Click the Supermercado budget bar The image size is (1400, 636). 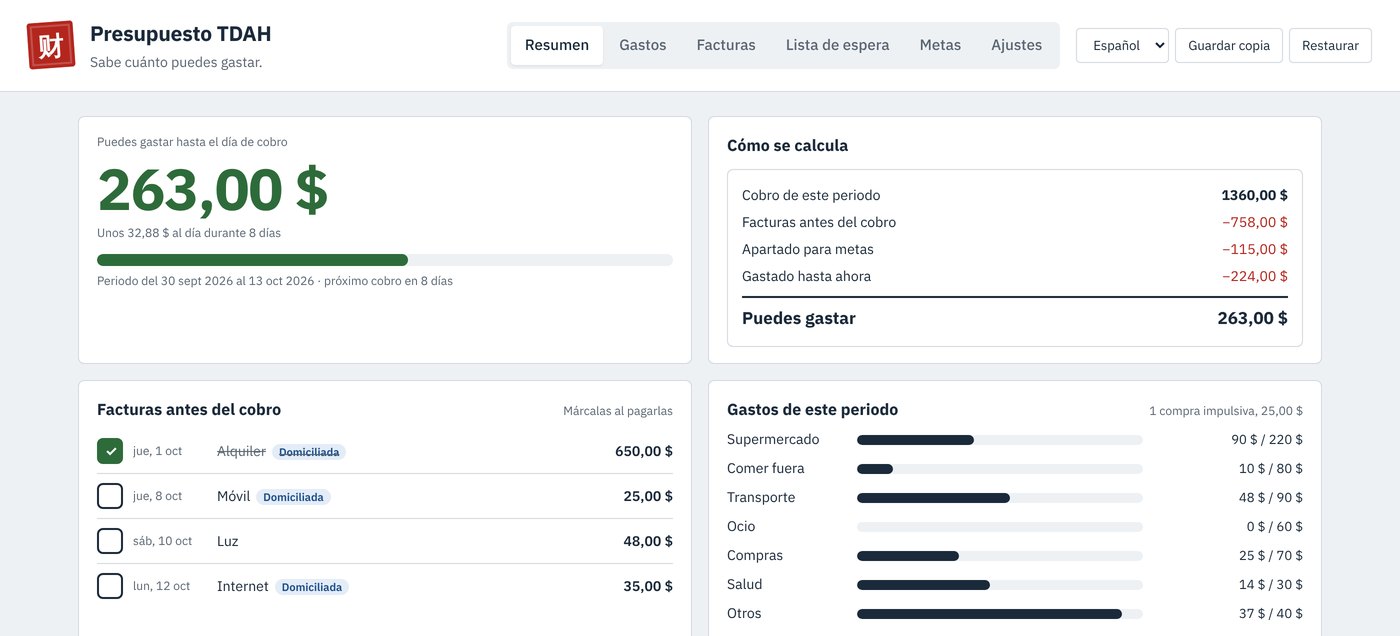(1000, 440)
